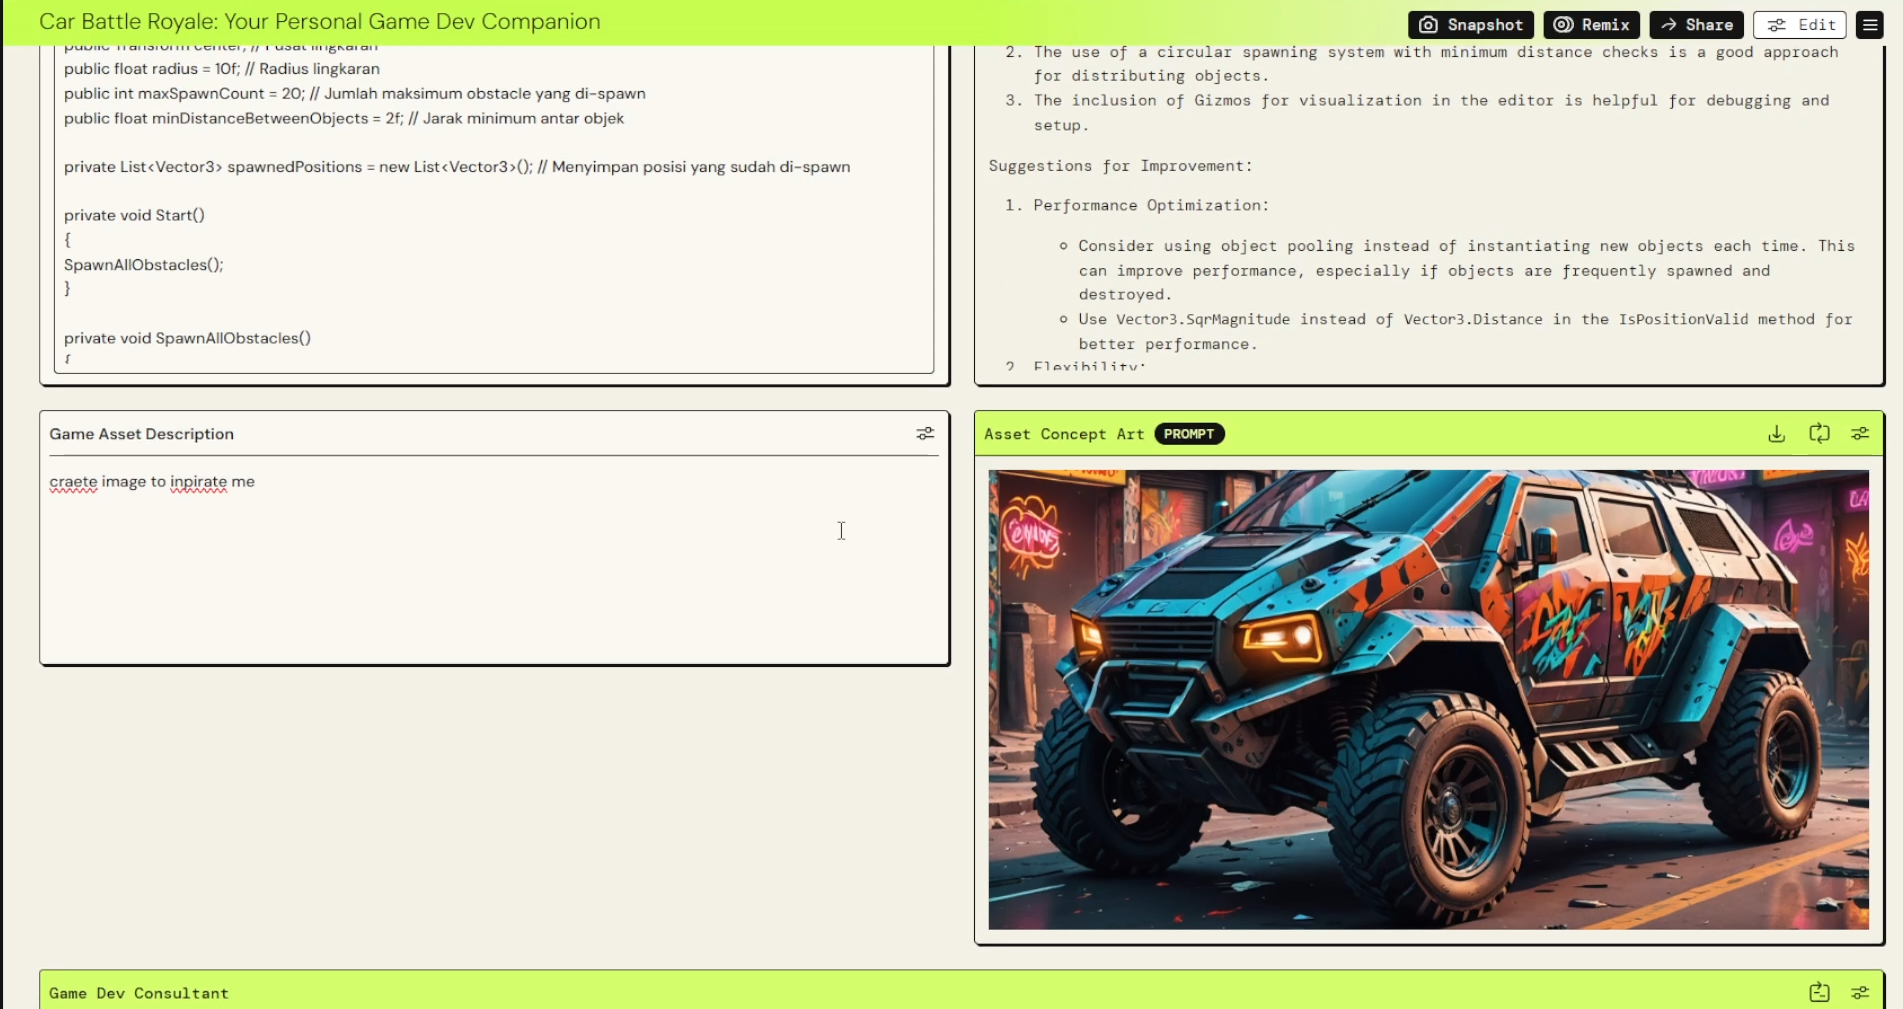Open the Game Asset Description settings sliders

click(925, 433)
